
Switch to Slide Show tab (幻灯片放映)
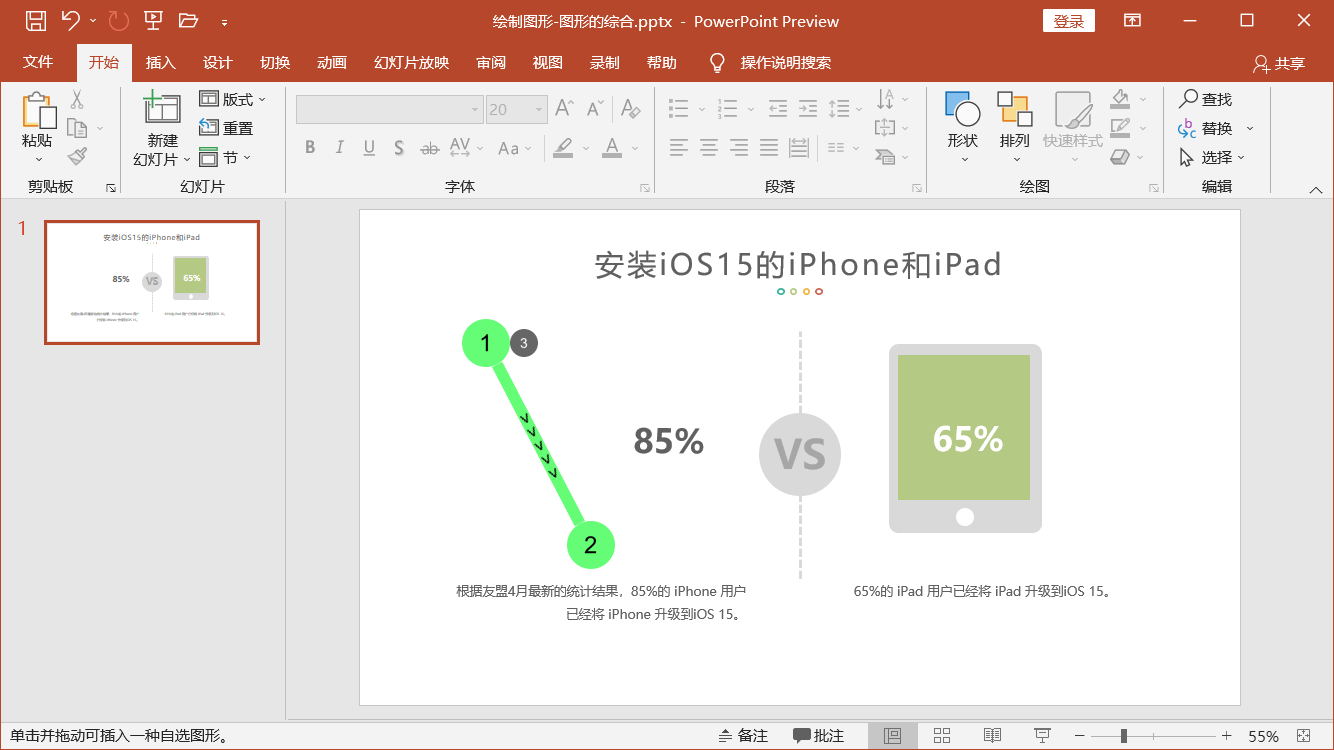[411, 62]
